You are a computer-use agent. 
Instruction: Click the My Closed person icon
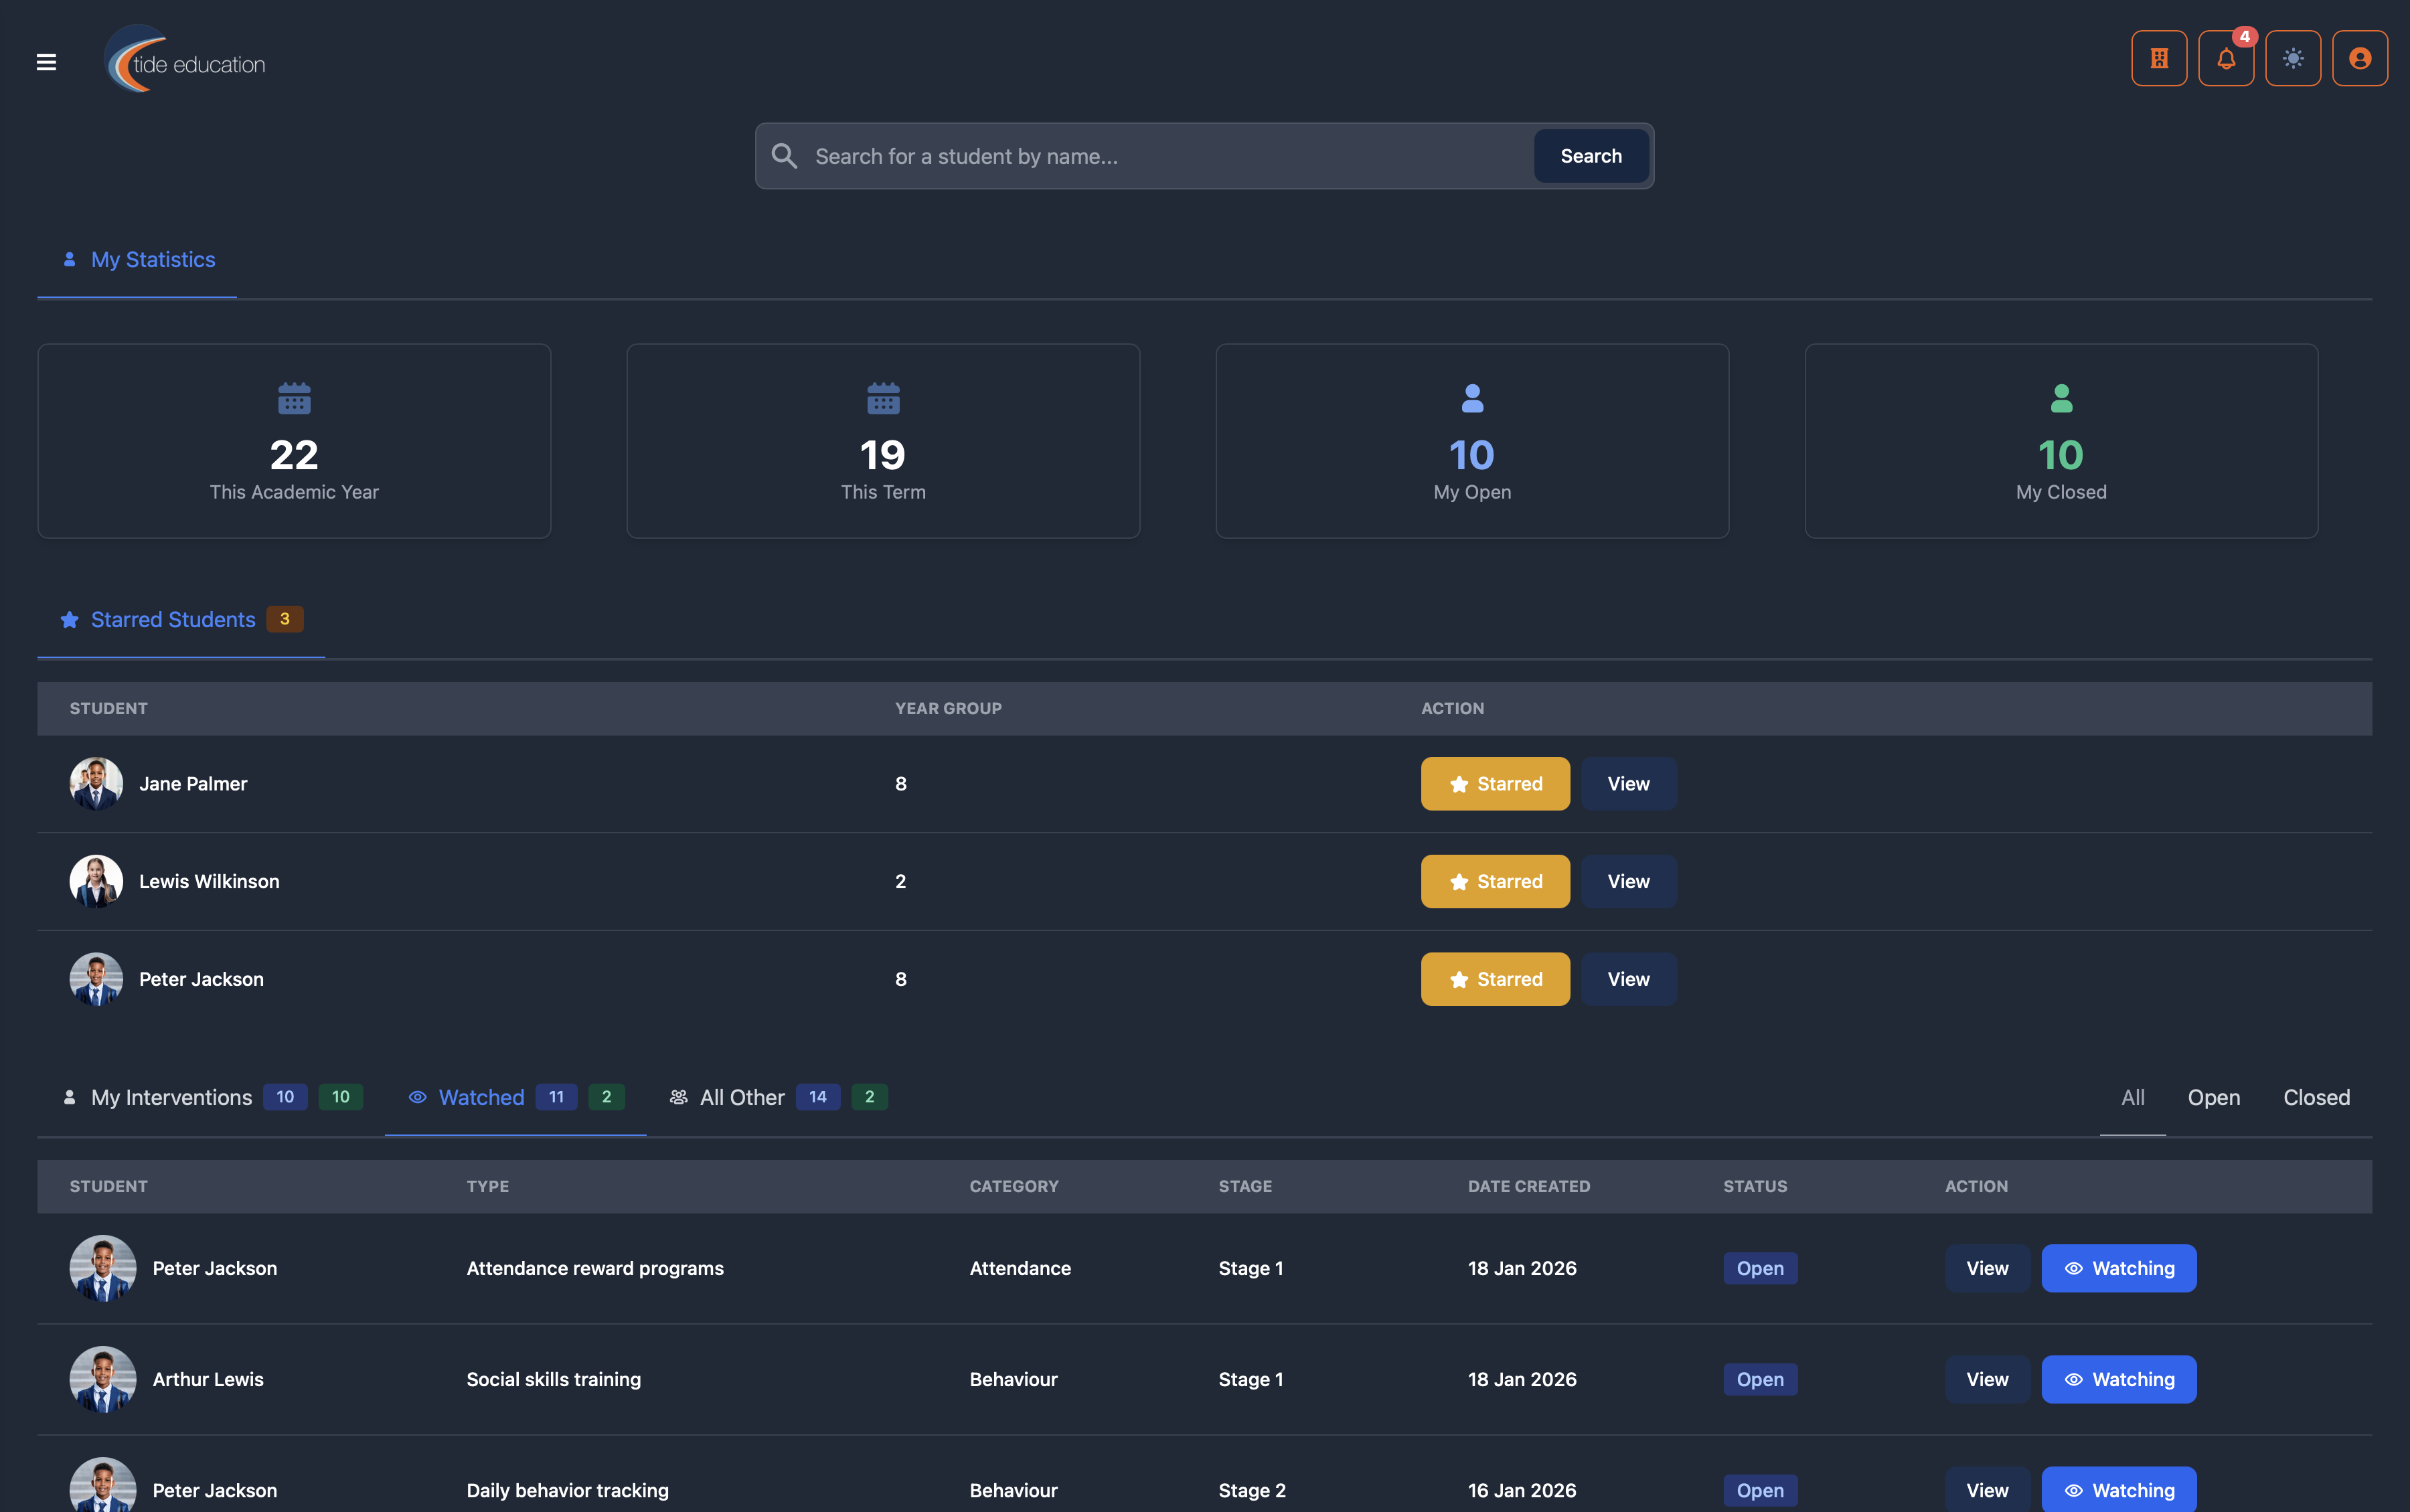point(2061,398)
